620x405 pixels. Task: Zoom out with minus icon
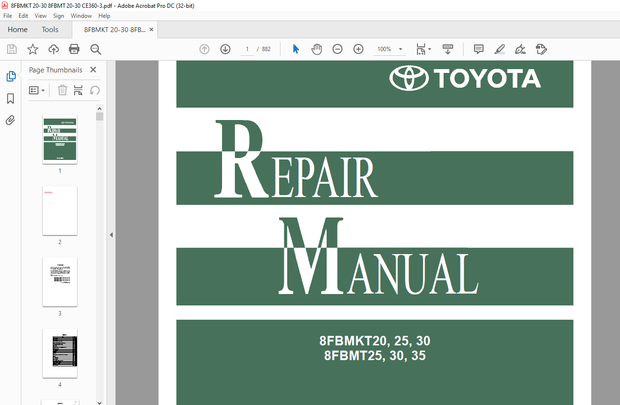coord(337,49)
